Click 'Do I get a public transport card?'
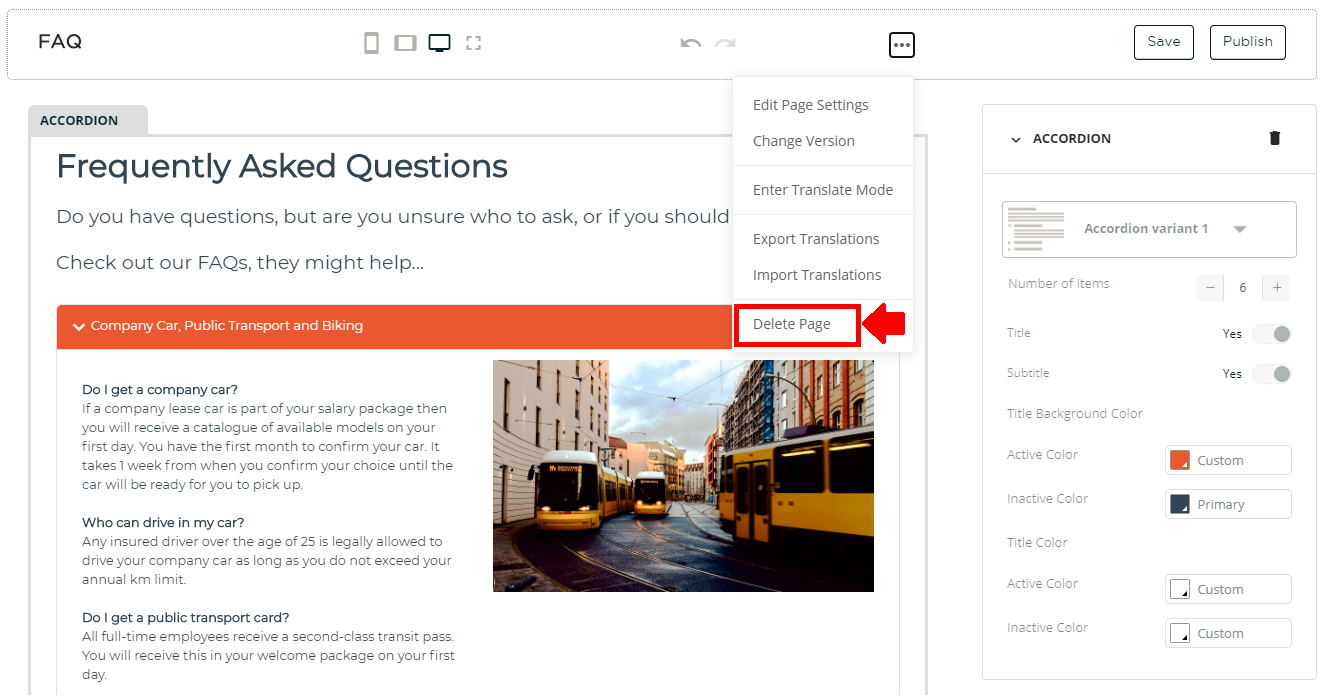 (x=186, y=618)
